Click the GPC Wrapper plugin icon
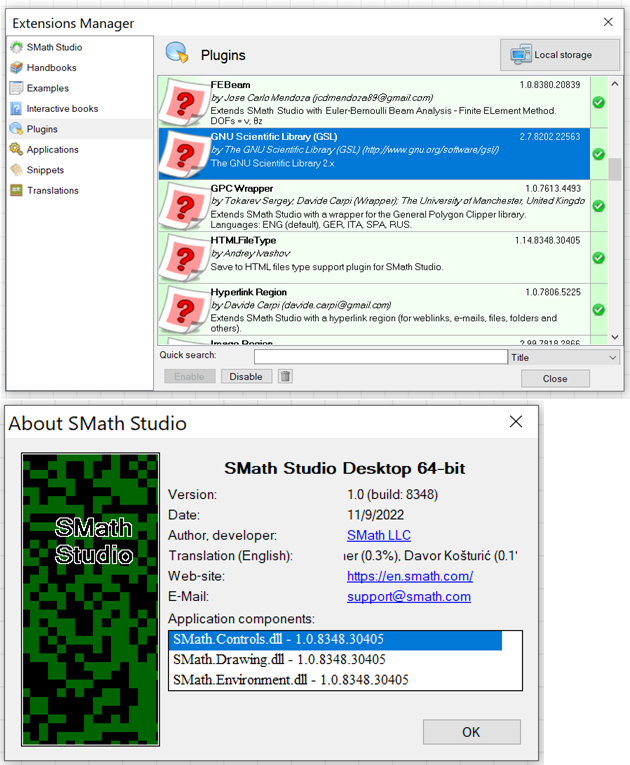 183,205
